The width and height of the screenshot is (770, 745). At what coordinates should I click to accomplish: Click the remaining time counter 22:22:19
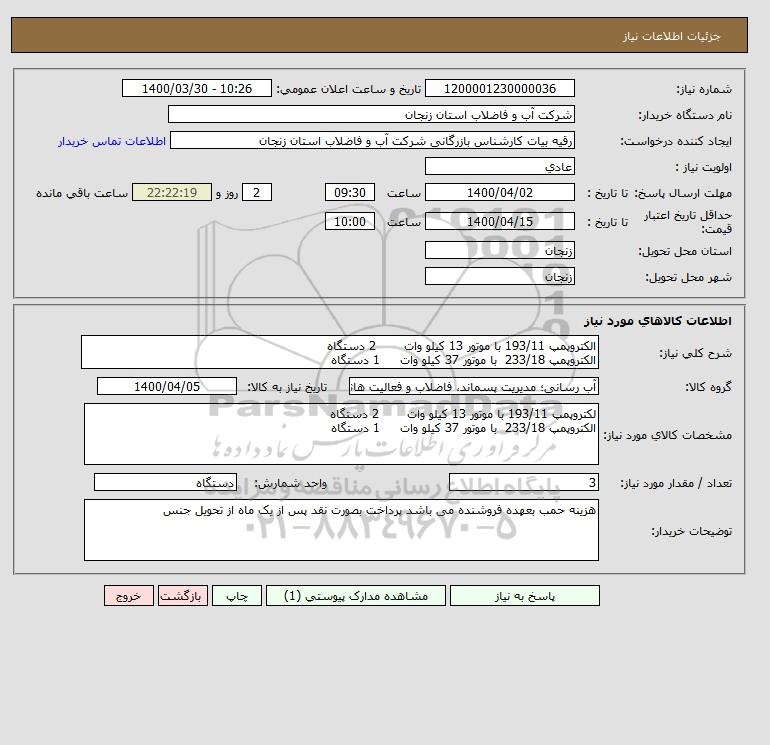(x=172, y=193)
